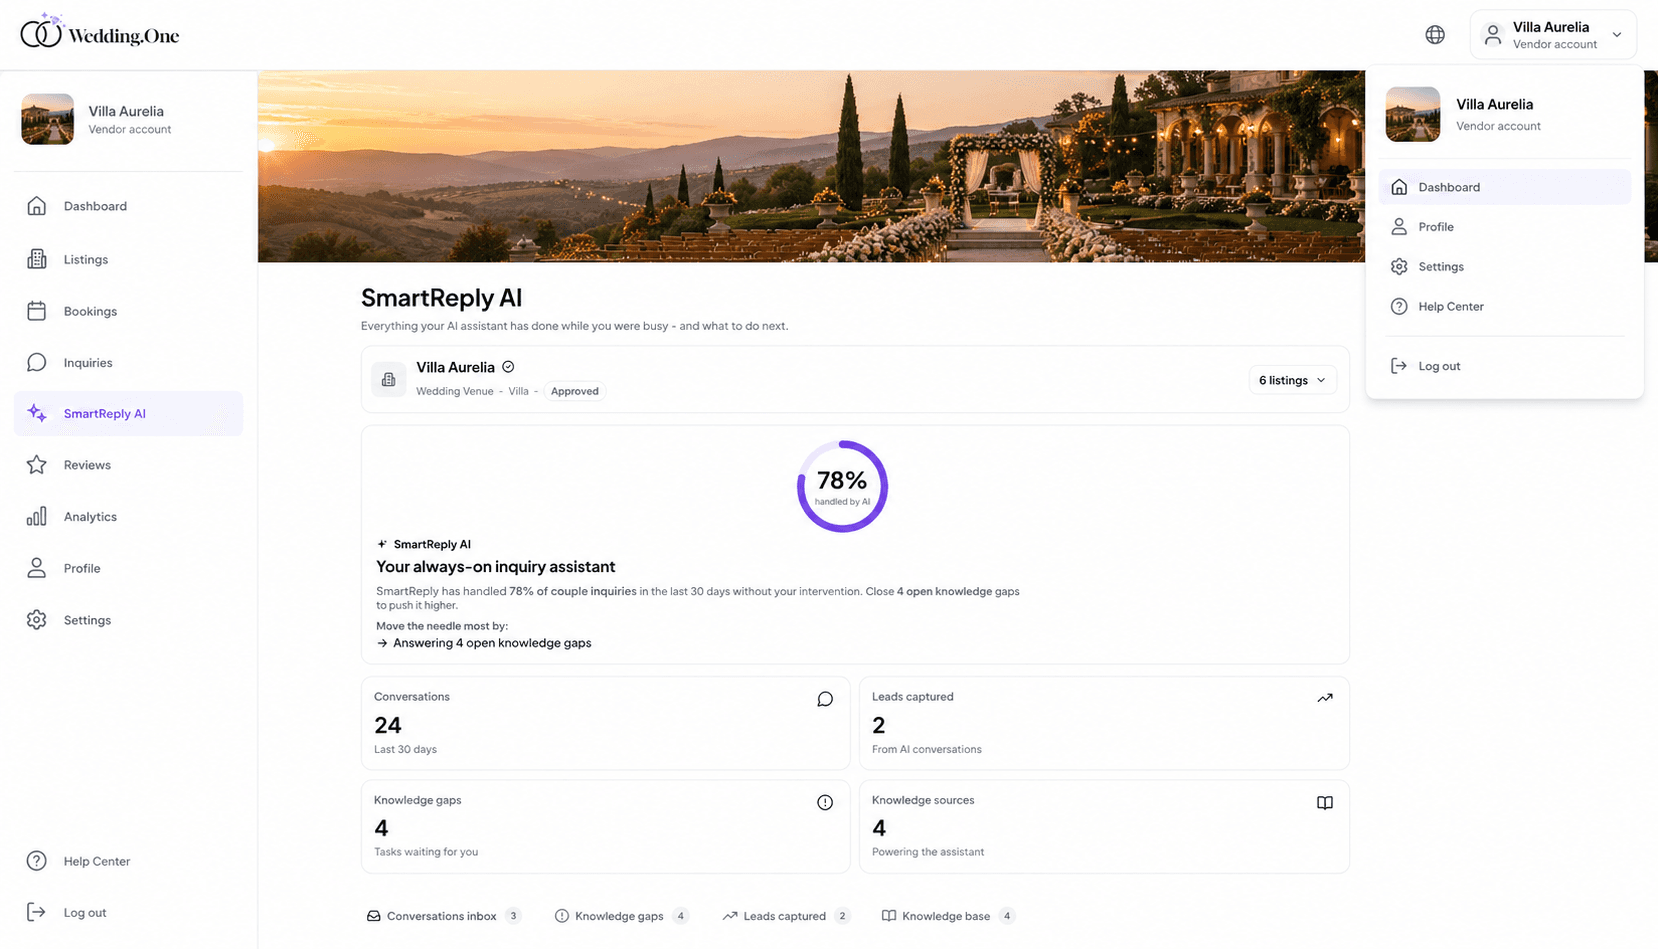Image resolution: width=1658 pixels, height=949 pixels.
Task: Navigate to Reviews in the sidebar
Action: [128, 465]
